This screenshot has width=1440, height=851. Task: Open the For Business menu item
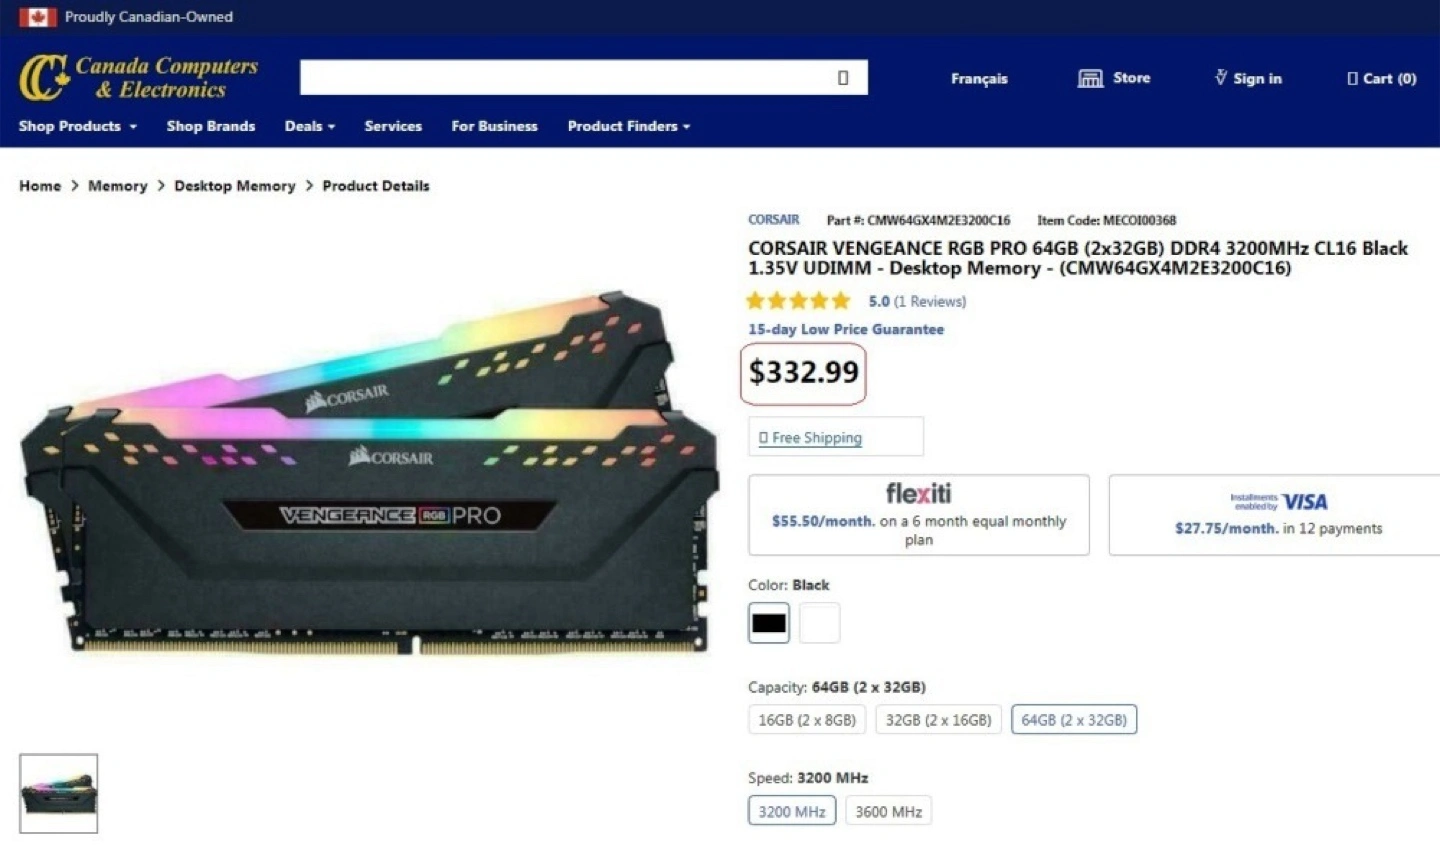pyautogui.click(x=494, y=126)
